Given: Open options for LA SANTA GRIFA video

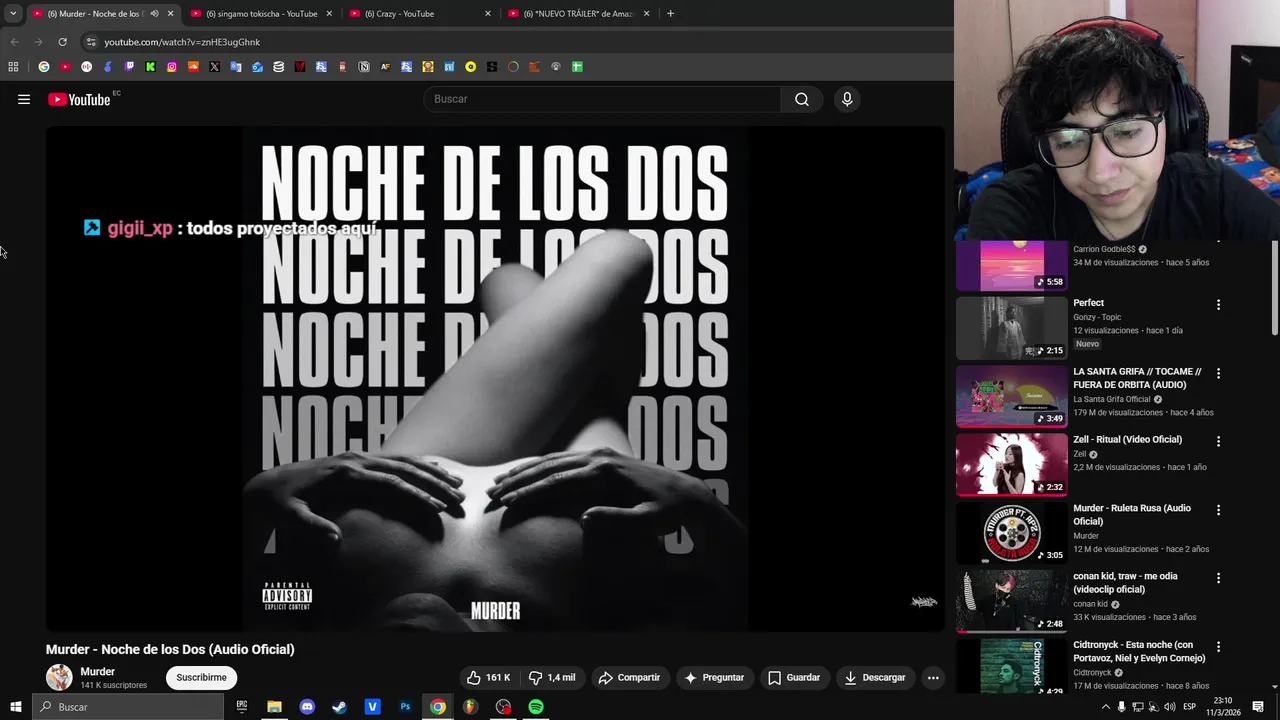Looking at the screenshot, I should click(x=1218, y=373).
